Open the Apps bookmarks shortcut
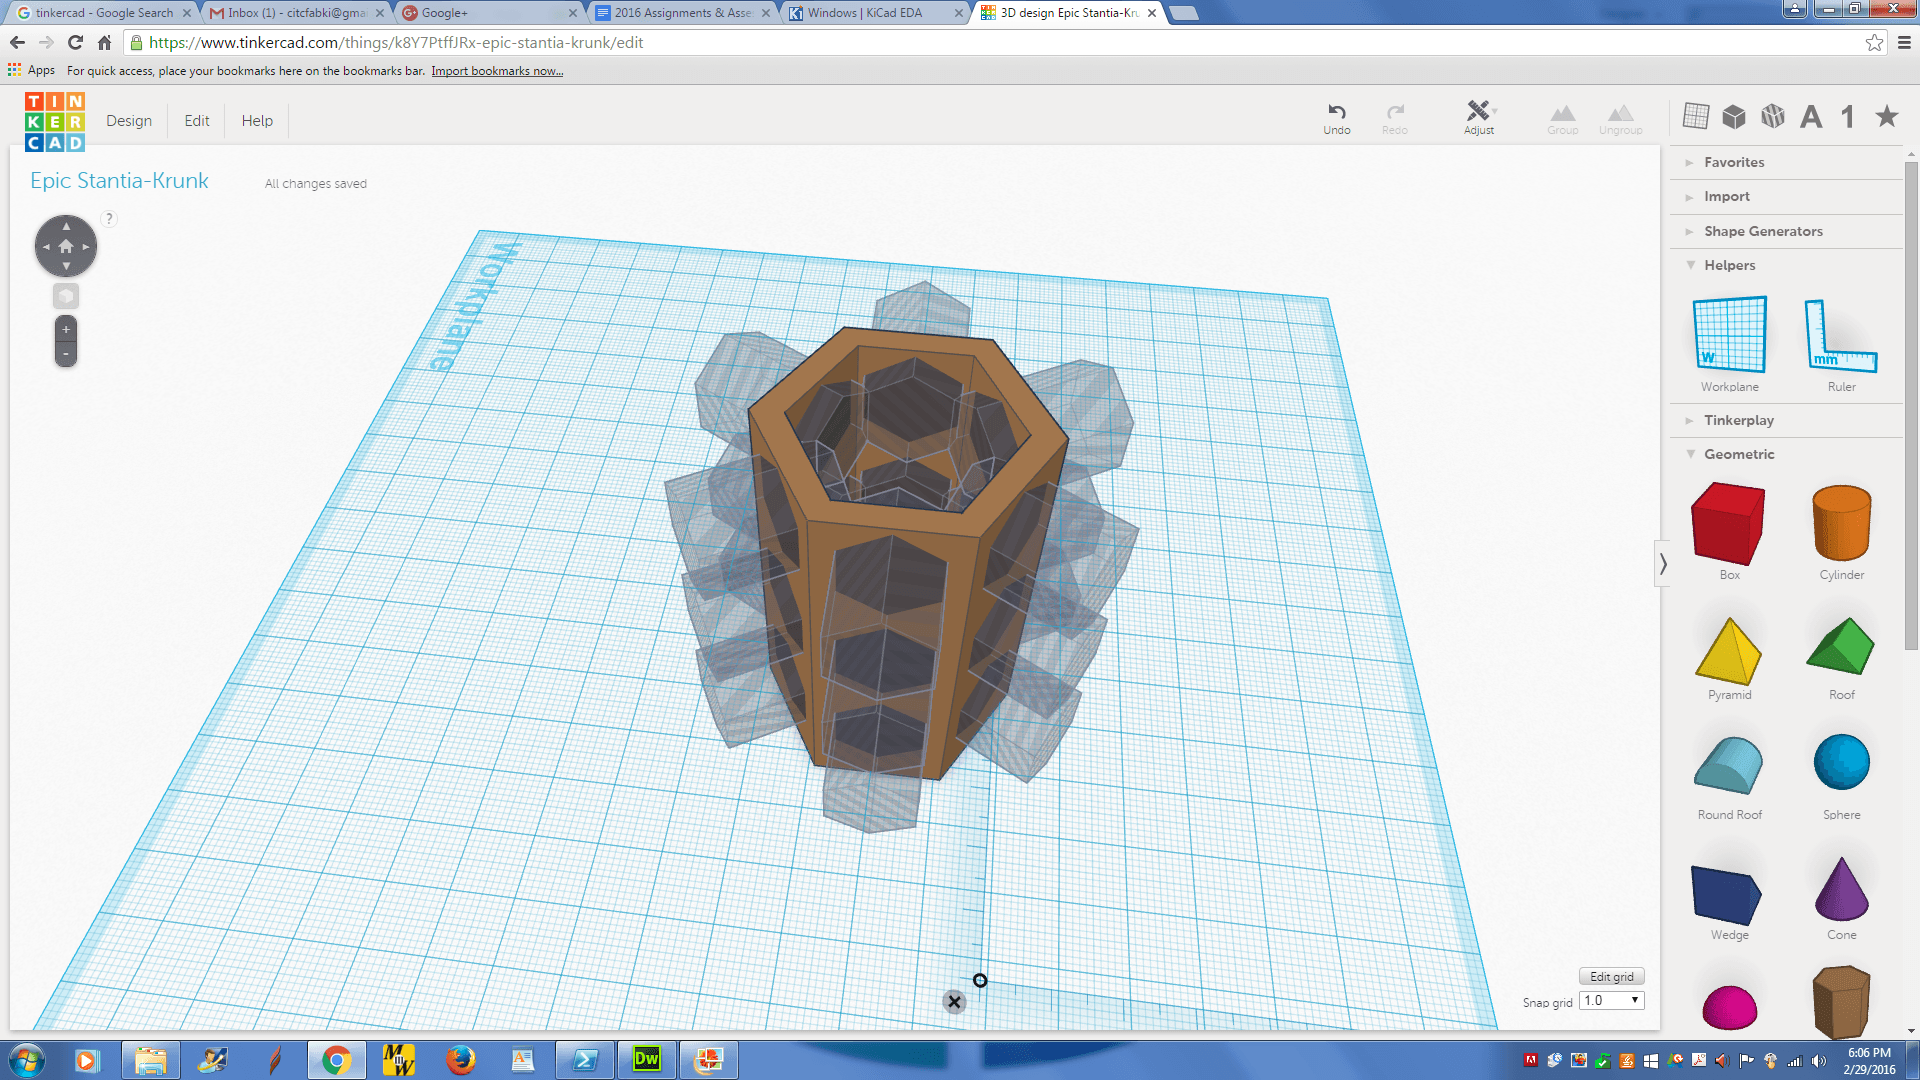 pyautogui.click(x=32, y=71)
